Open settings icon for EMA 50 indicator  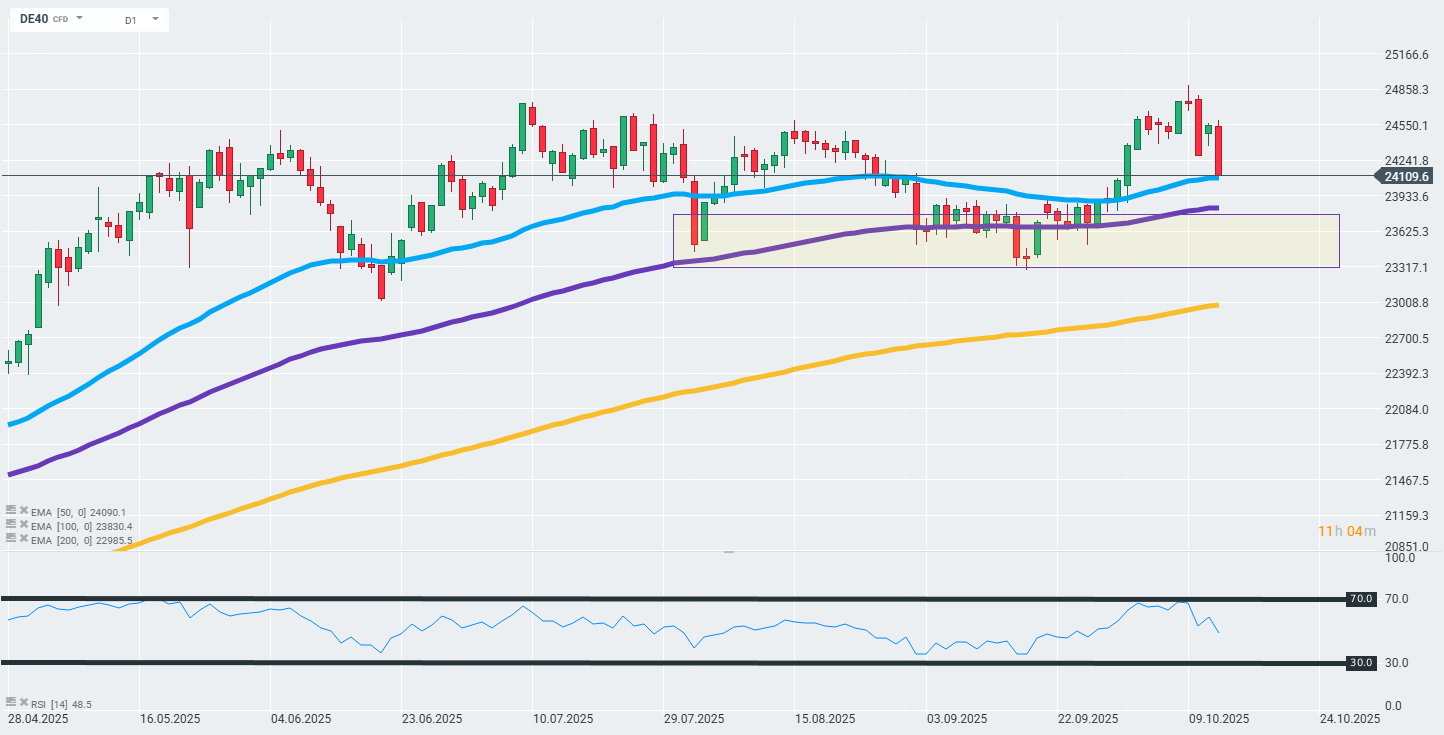tap(11, 510)
